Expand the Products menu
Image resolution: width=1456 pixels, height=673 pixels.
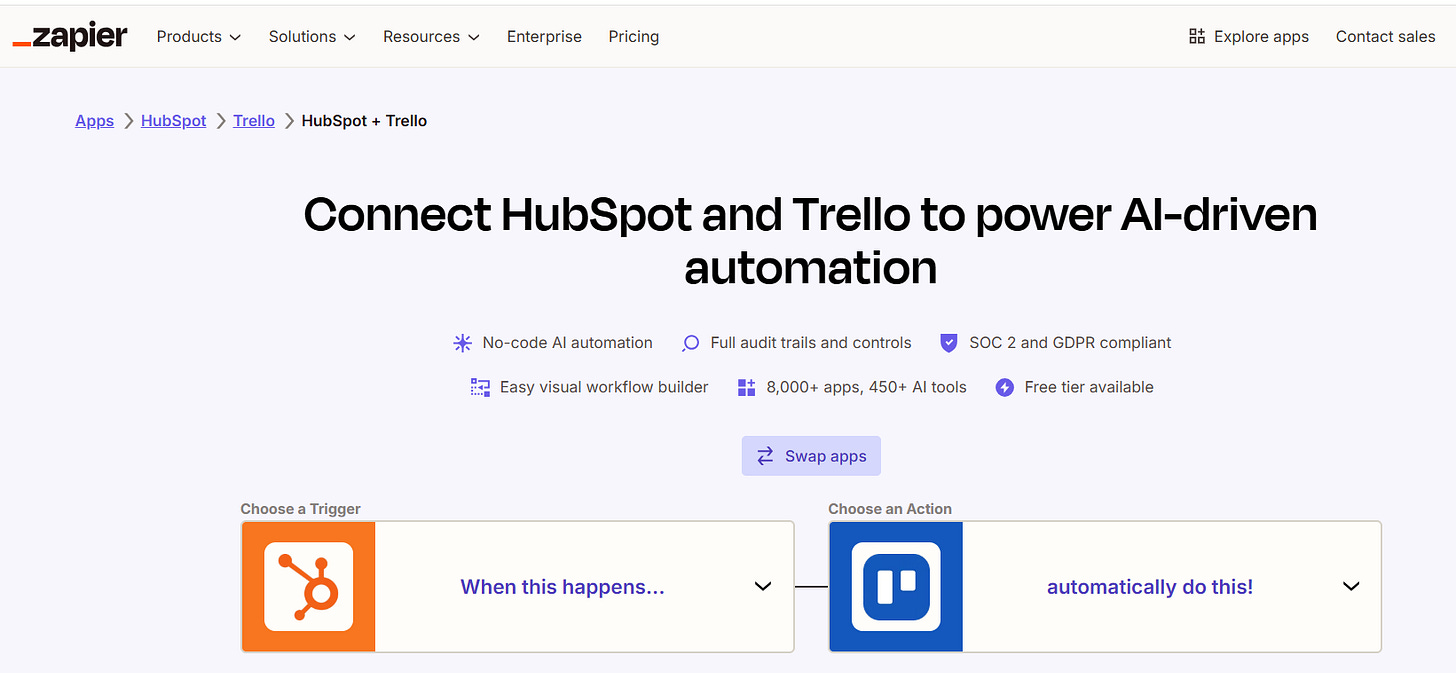tap(199, 37)
